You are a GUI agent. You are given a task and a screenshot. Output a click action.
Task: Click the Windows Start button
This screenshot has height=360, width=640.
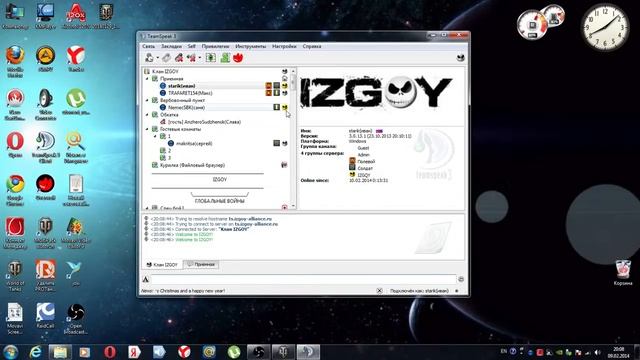tap(10, 352)
